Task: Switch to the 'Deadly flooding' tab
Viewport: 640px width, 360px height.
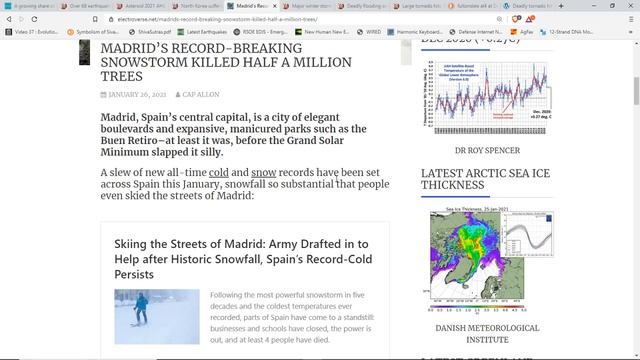Action: pyautogui.click(x=363, y=6)
